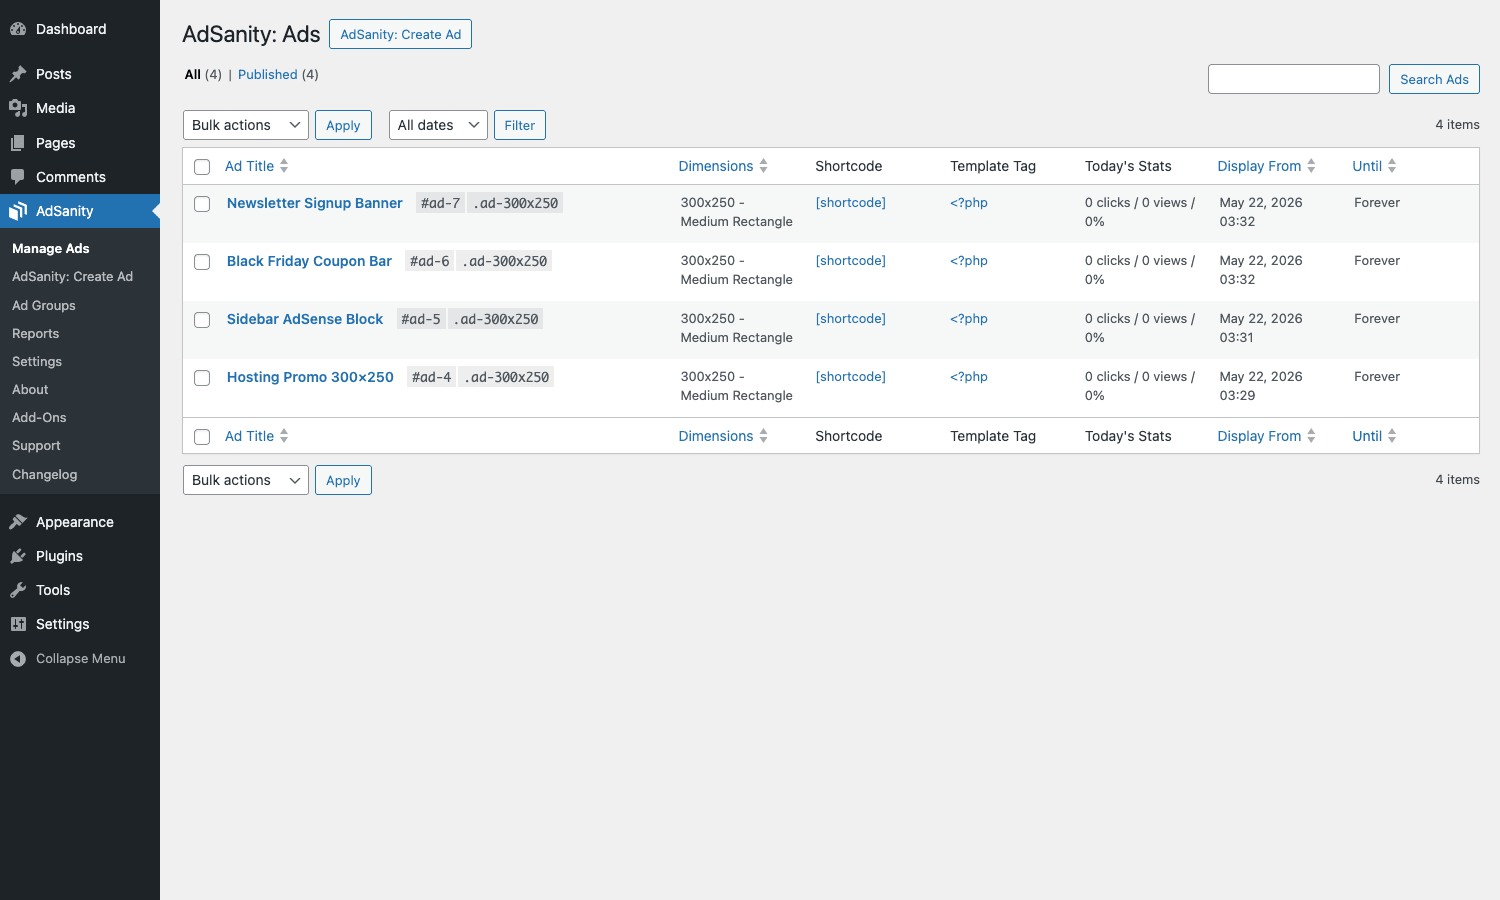Sort by top Display From arrows
The height and width of the screenshot is (900, 1500).
click(x=1311, y=166)
